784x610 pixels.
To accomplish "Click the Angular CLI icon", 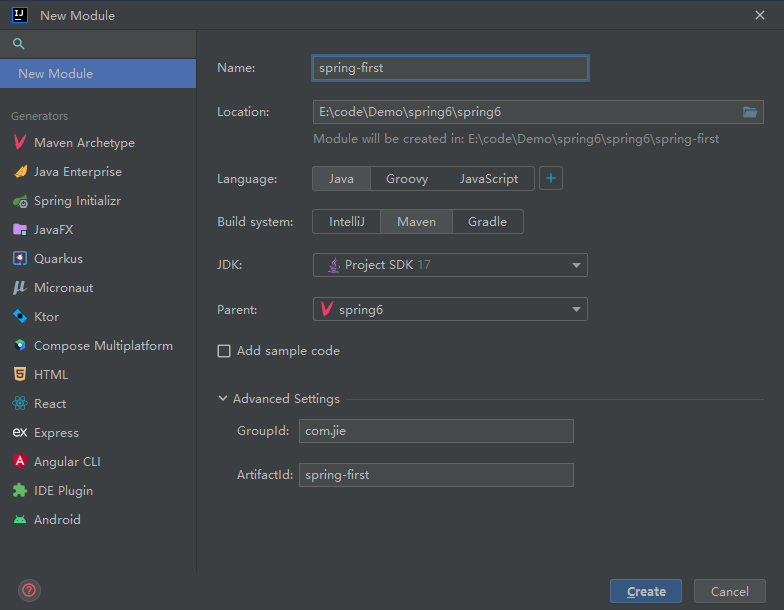I will click(x=20, y=461).
